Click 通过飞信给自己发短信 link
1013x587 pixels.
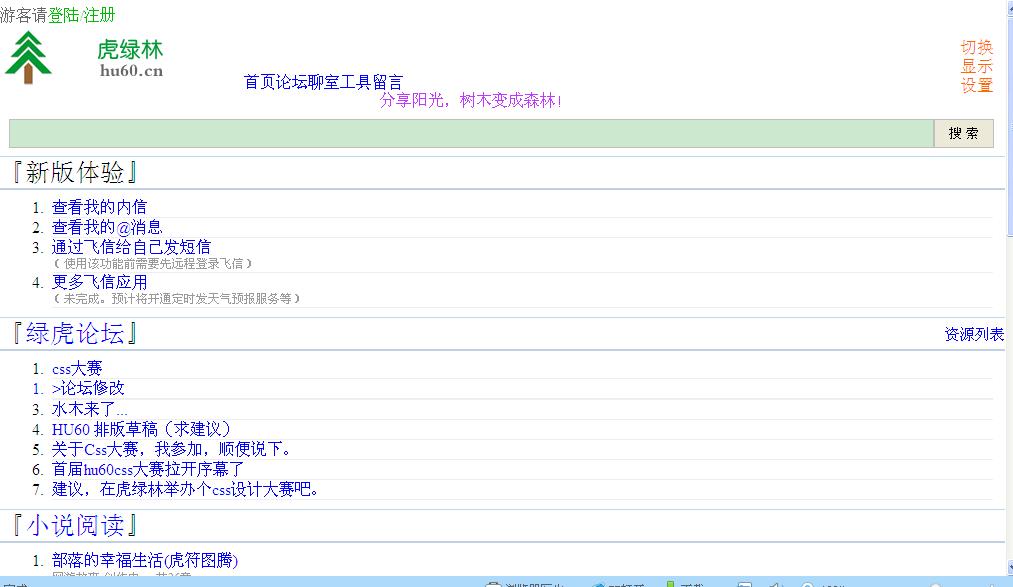131,247
